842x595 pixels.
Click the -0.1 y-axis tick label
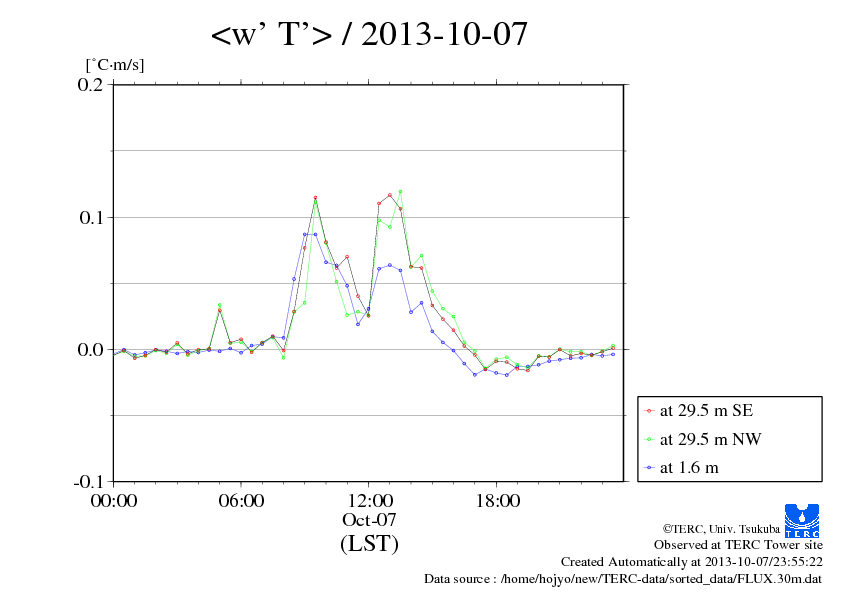click(x=89, y=481)
